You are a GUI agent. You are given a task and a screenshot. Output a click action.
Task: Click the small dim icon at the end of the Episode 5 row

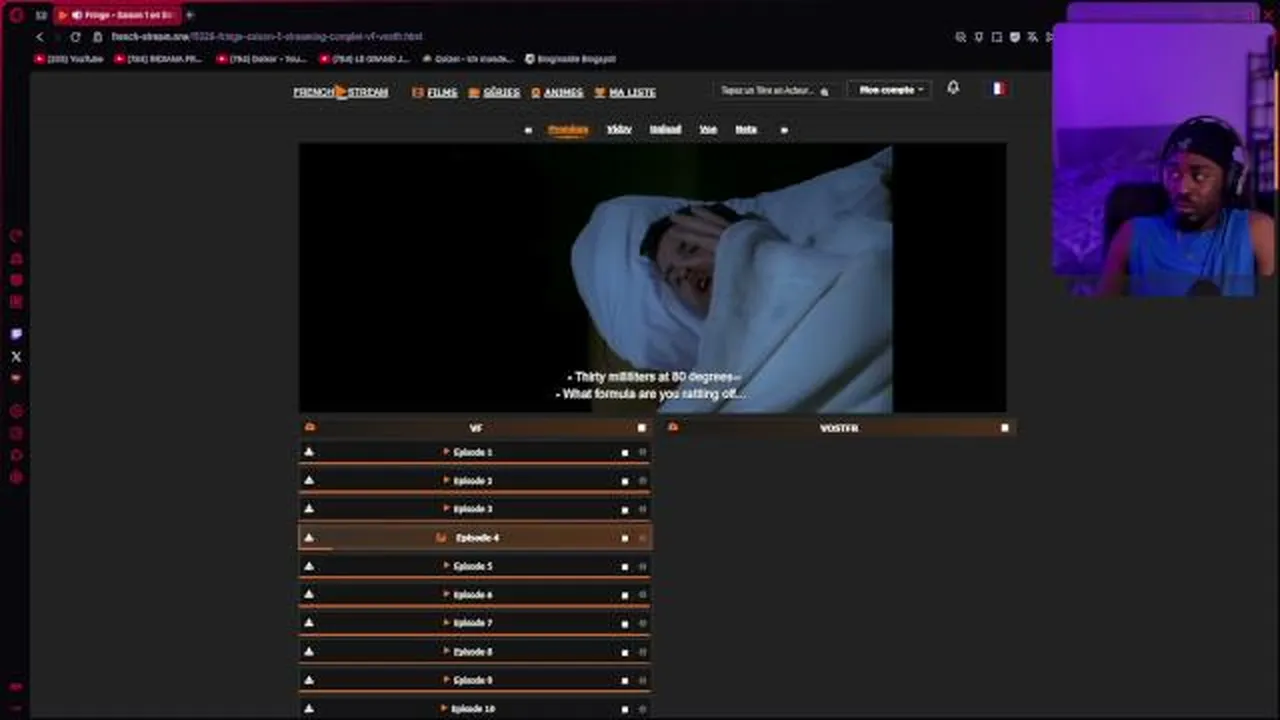click(x=643, y=566)
